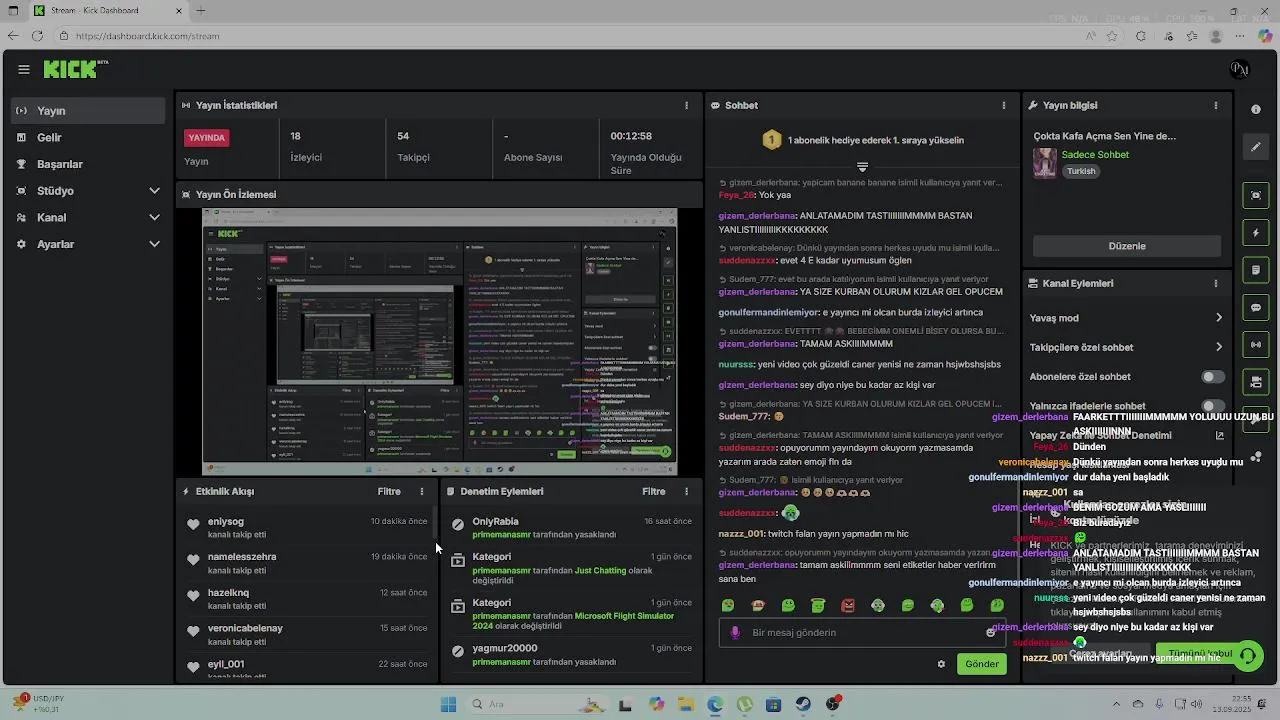
Task: Click the microphone icon in message box
Action: click(736, 632)
